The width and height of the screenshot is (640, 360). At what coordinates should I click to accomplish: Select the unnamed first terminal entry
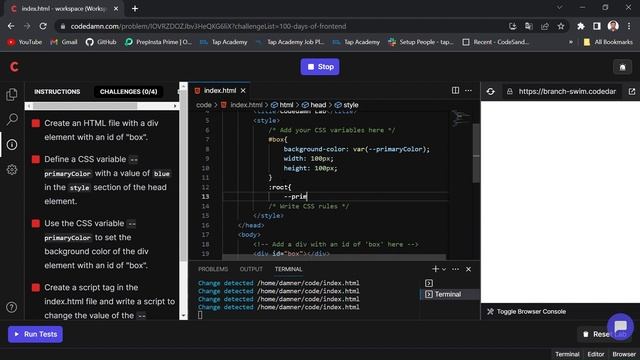click(429, 283)
